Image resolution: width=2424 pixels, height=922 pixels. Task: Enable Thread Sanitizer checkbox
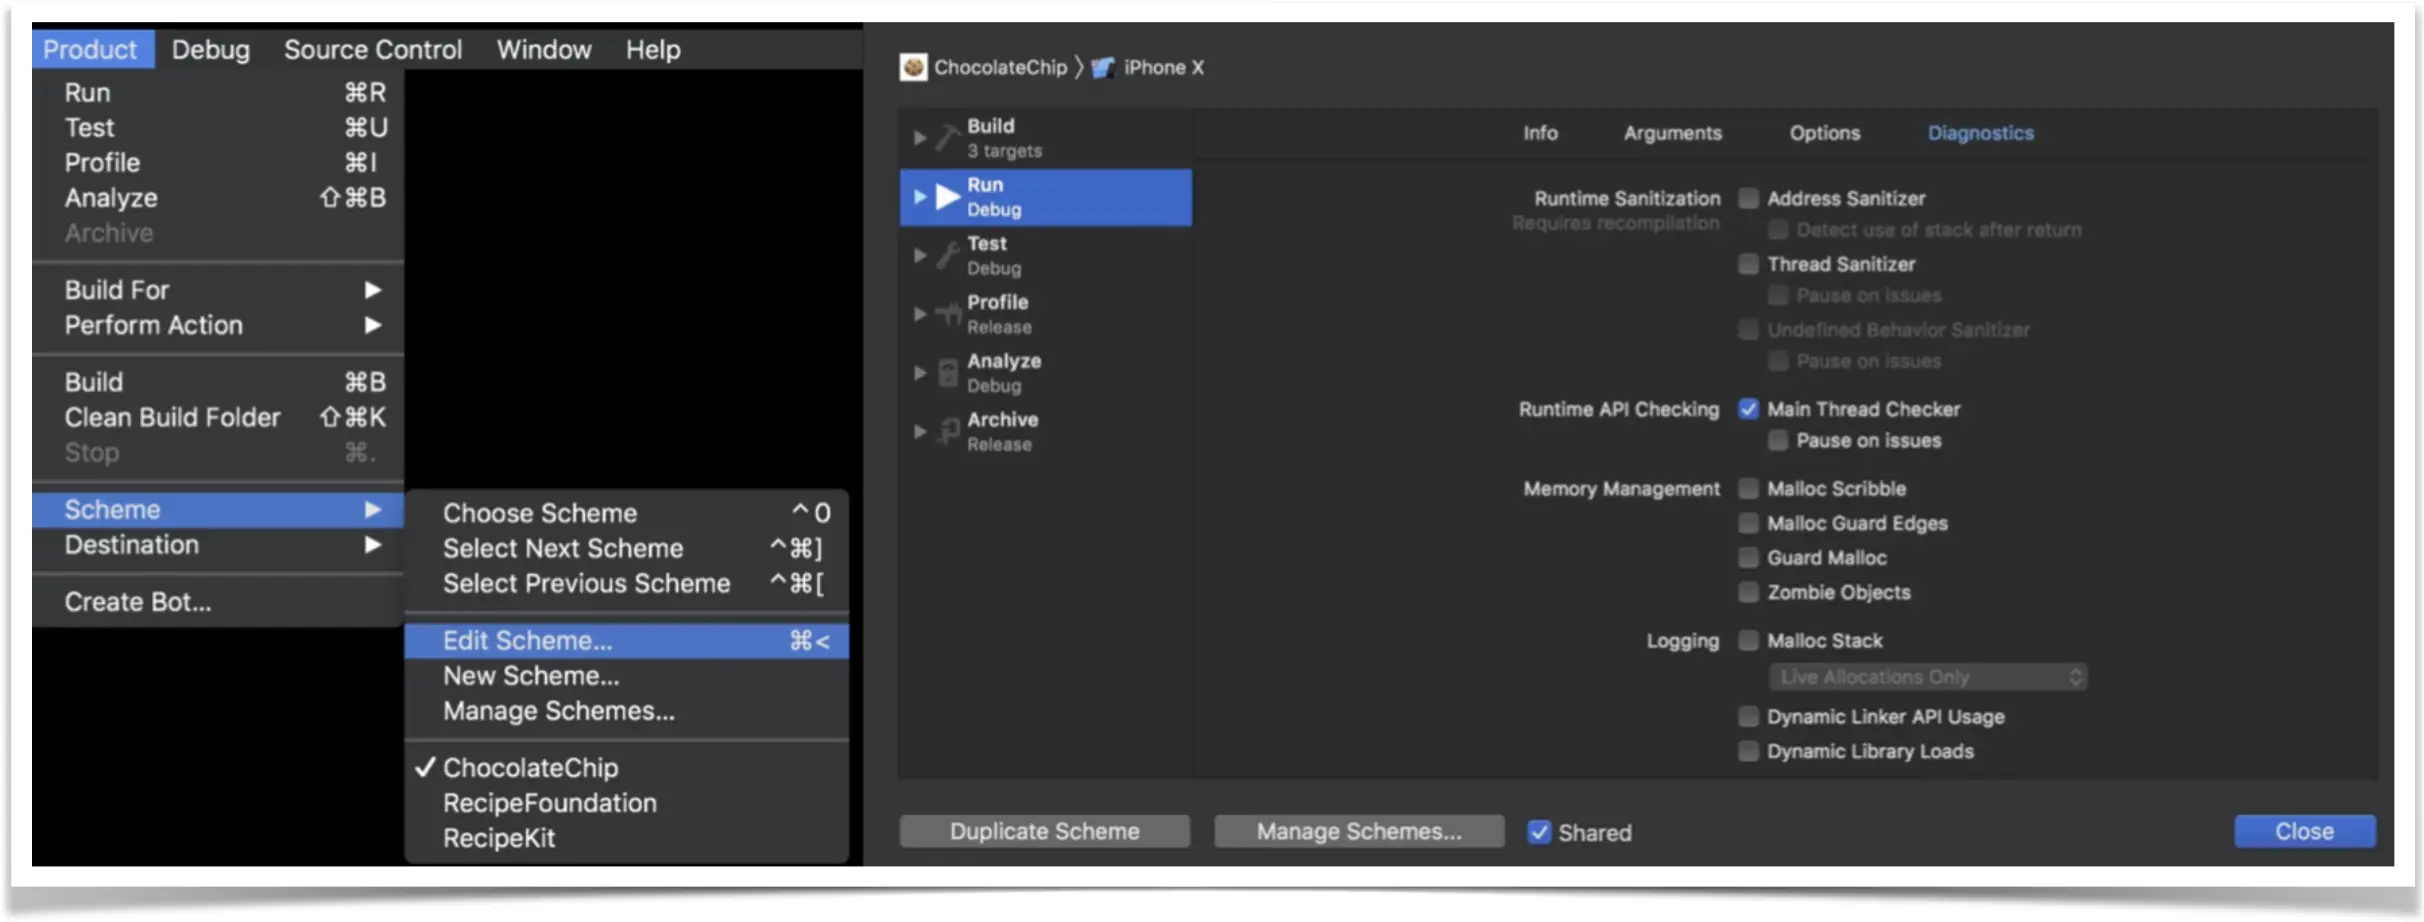1748,264
